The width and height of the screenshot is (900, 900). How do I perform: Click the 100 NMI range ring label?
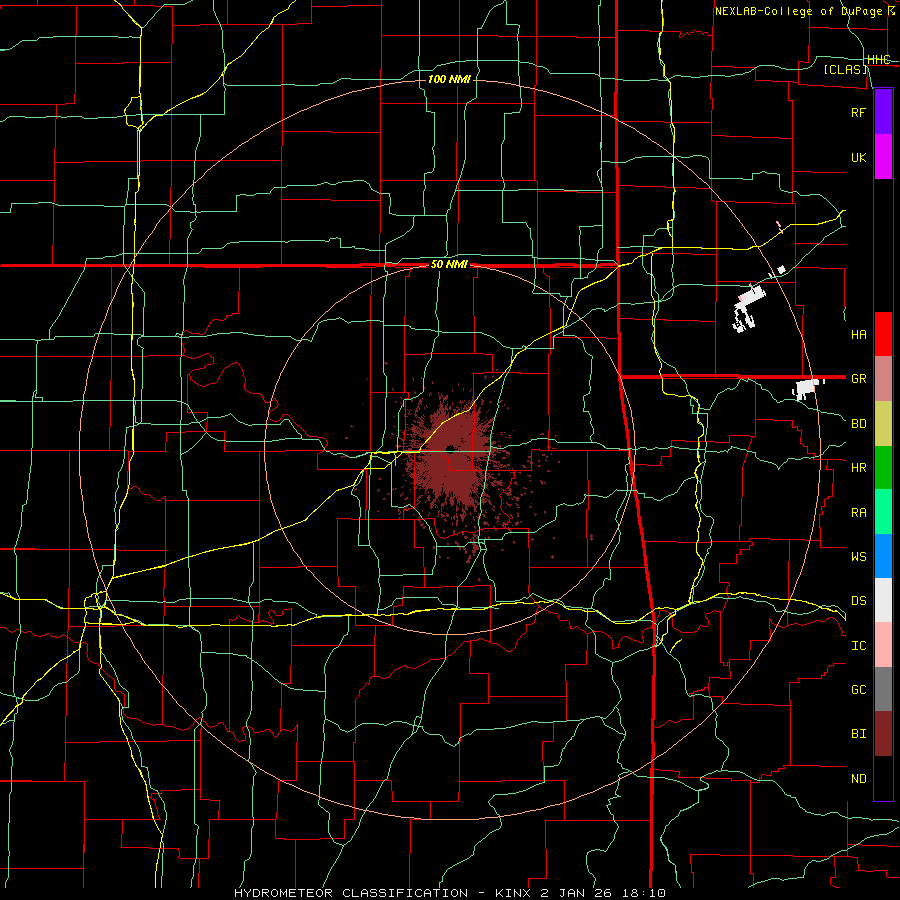click(x=449, y=79)
